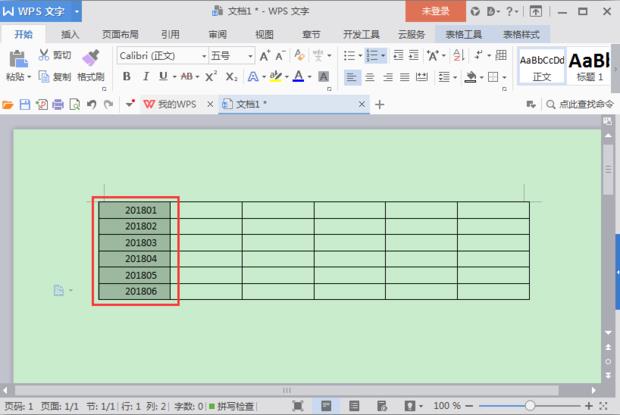Click the 点此查找命令 search box
The height and width of the screenshot is (415, 620).
580,104
